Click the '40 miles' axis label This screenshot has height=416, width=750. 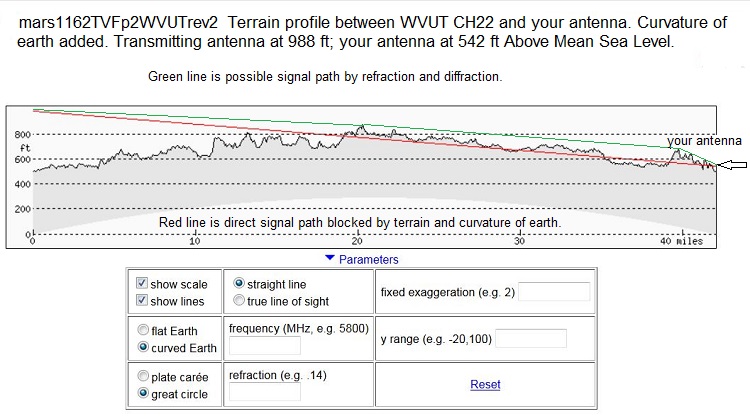(681, 241)
